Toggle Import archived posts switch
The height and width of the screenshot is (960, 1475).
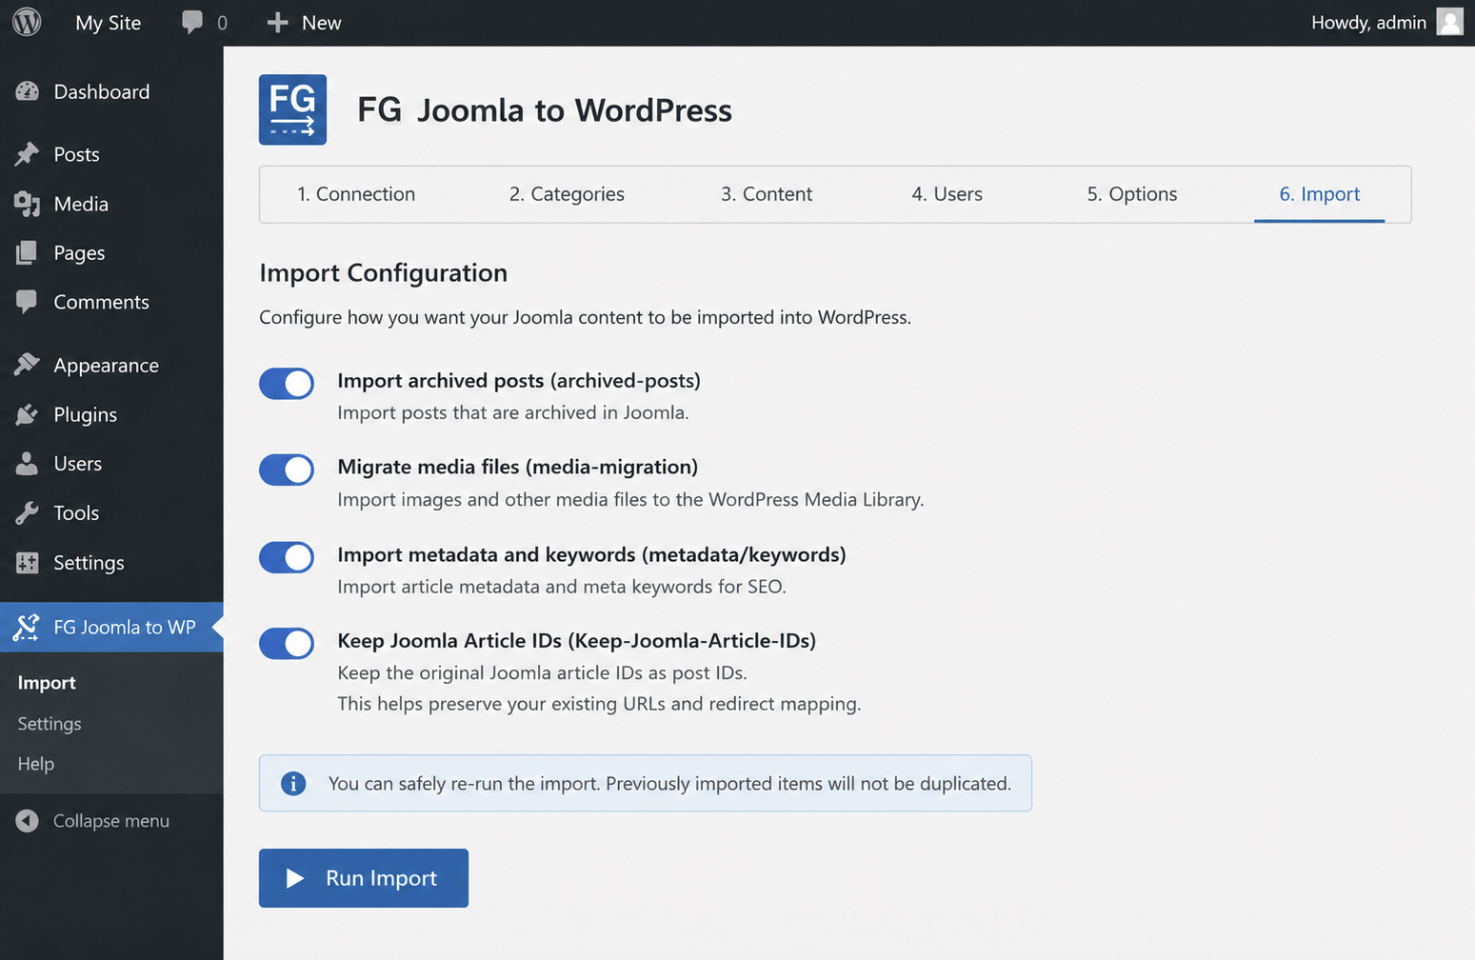click(287, 383)
